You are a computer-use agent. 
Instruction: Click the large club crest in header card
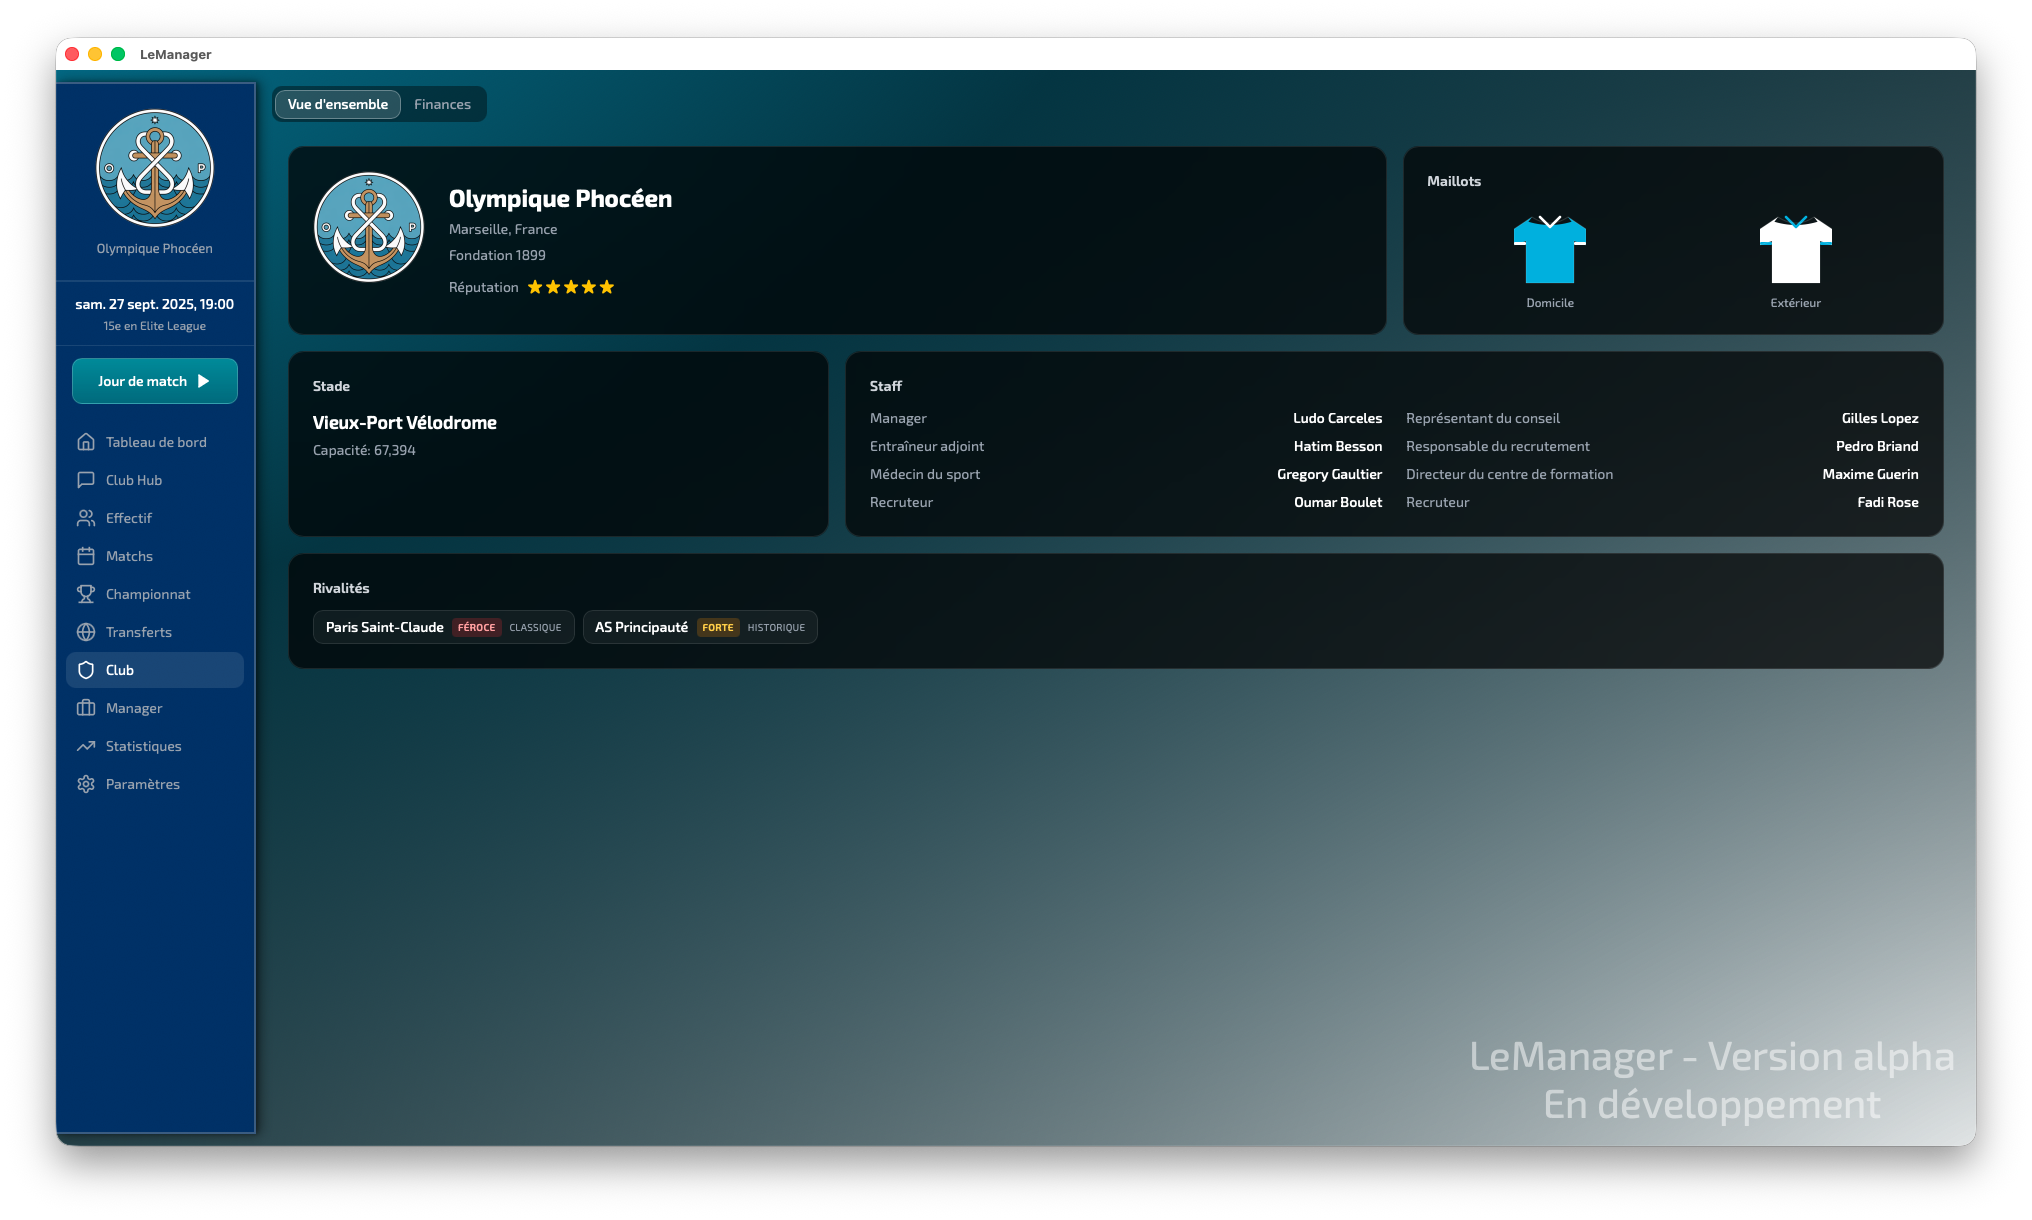369,227
